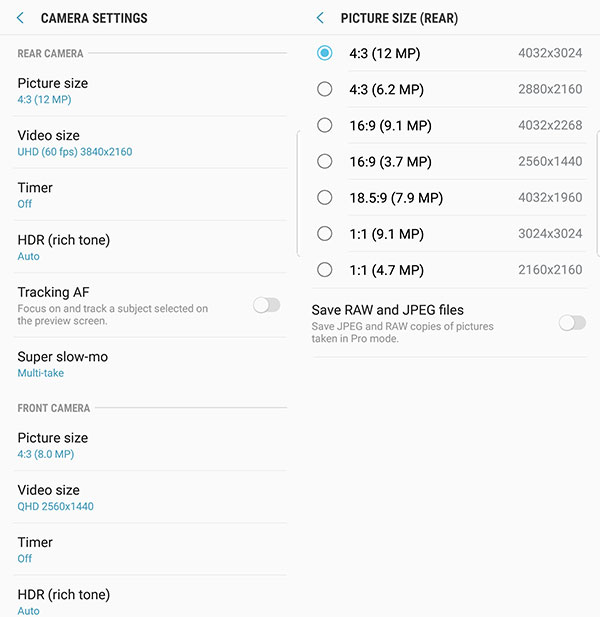Toggle Save RAW and JPEG files

(572, 322)
